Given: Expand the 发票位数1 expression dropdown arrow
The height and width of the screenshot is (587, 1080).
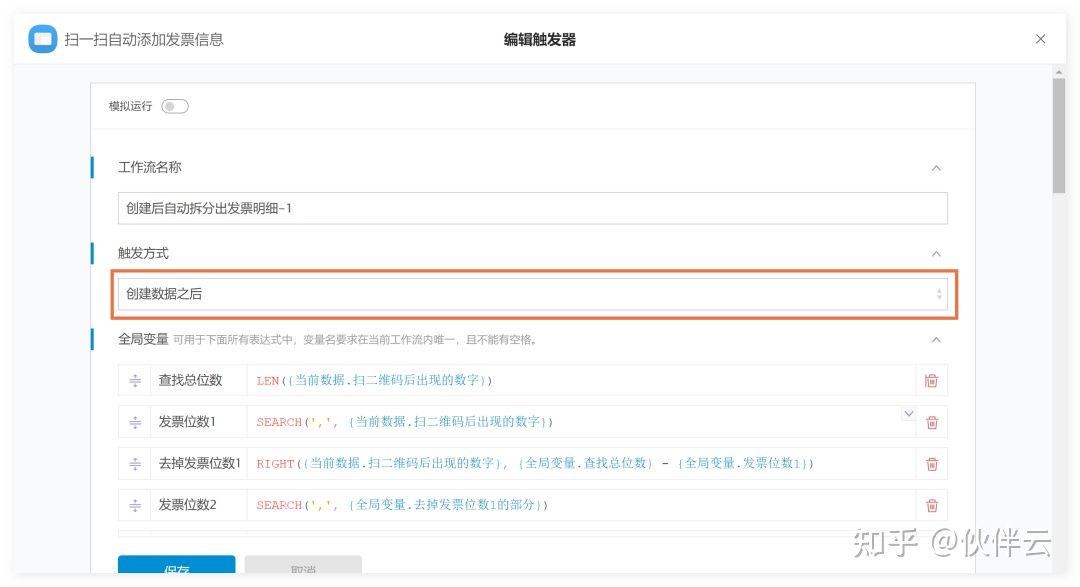Looking at the screenshot, I should pyautogui.click(x=908, y=414).
